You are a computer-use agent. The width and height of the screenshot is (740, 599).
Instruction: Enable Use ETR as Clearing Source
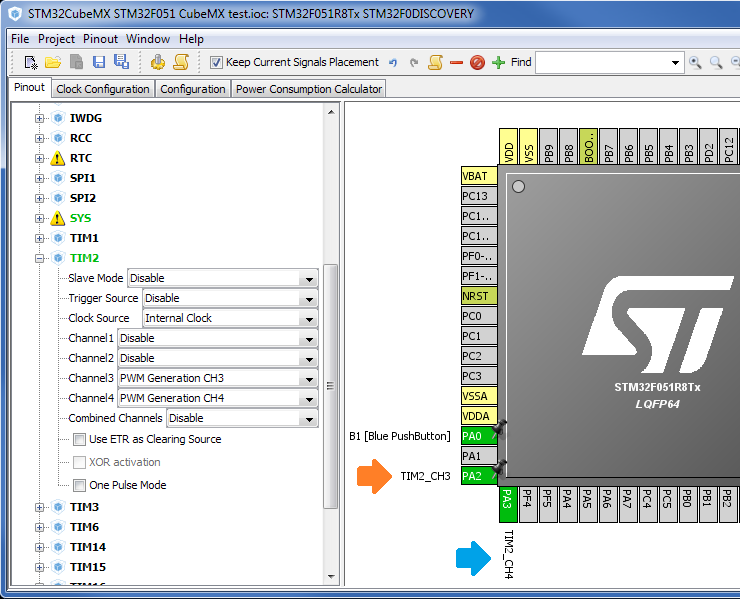79,439
